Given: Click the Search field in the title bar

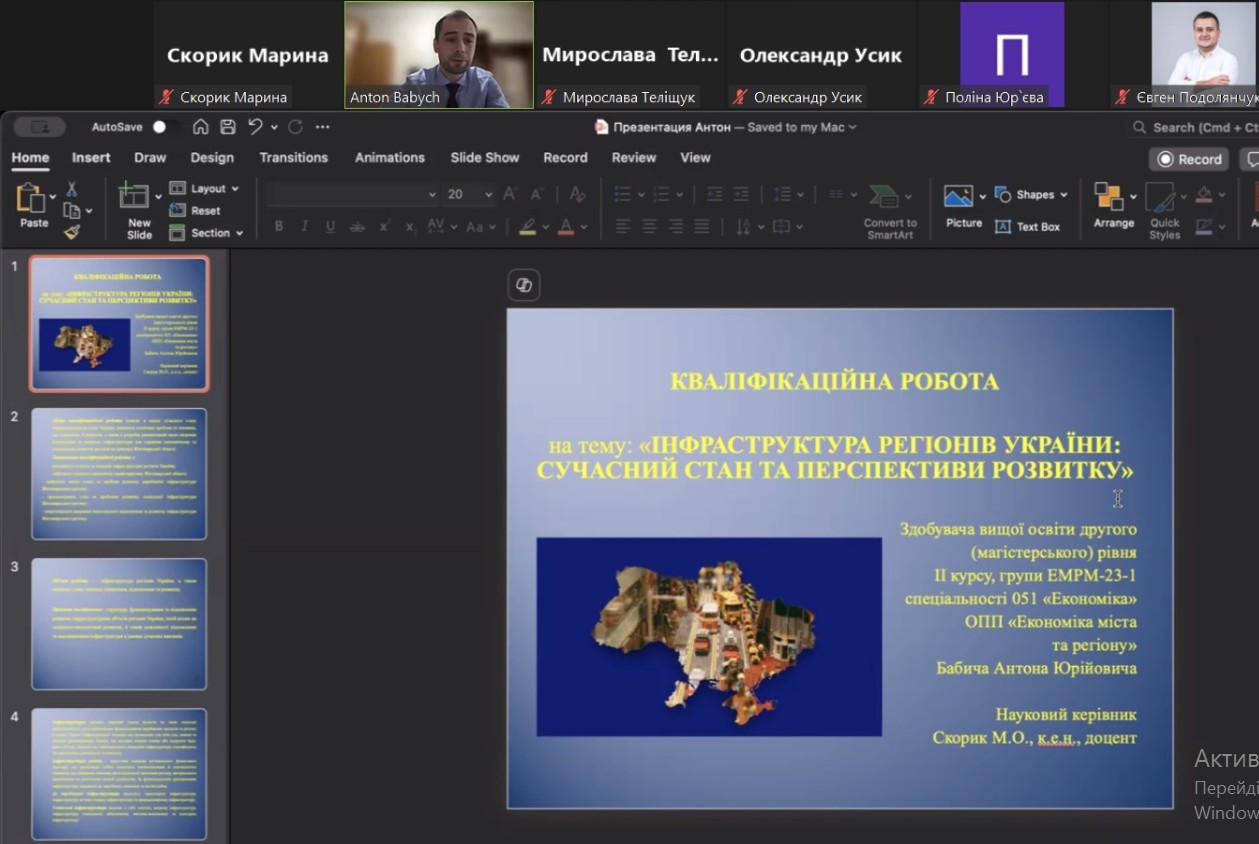Looking at the screenshot, I should click(1196, 127).
